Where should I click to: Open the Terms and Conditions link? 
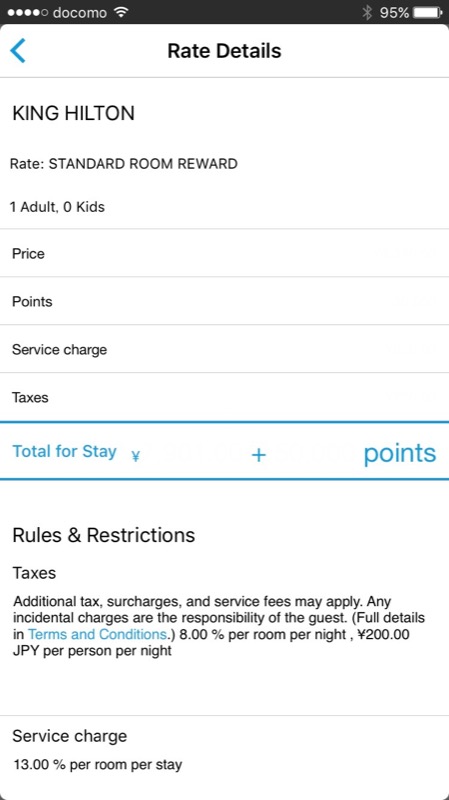(x=97, y=634)
